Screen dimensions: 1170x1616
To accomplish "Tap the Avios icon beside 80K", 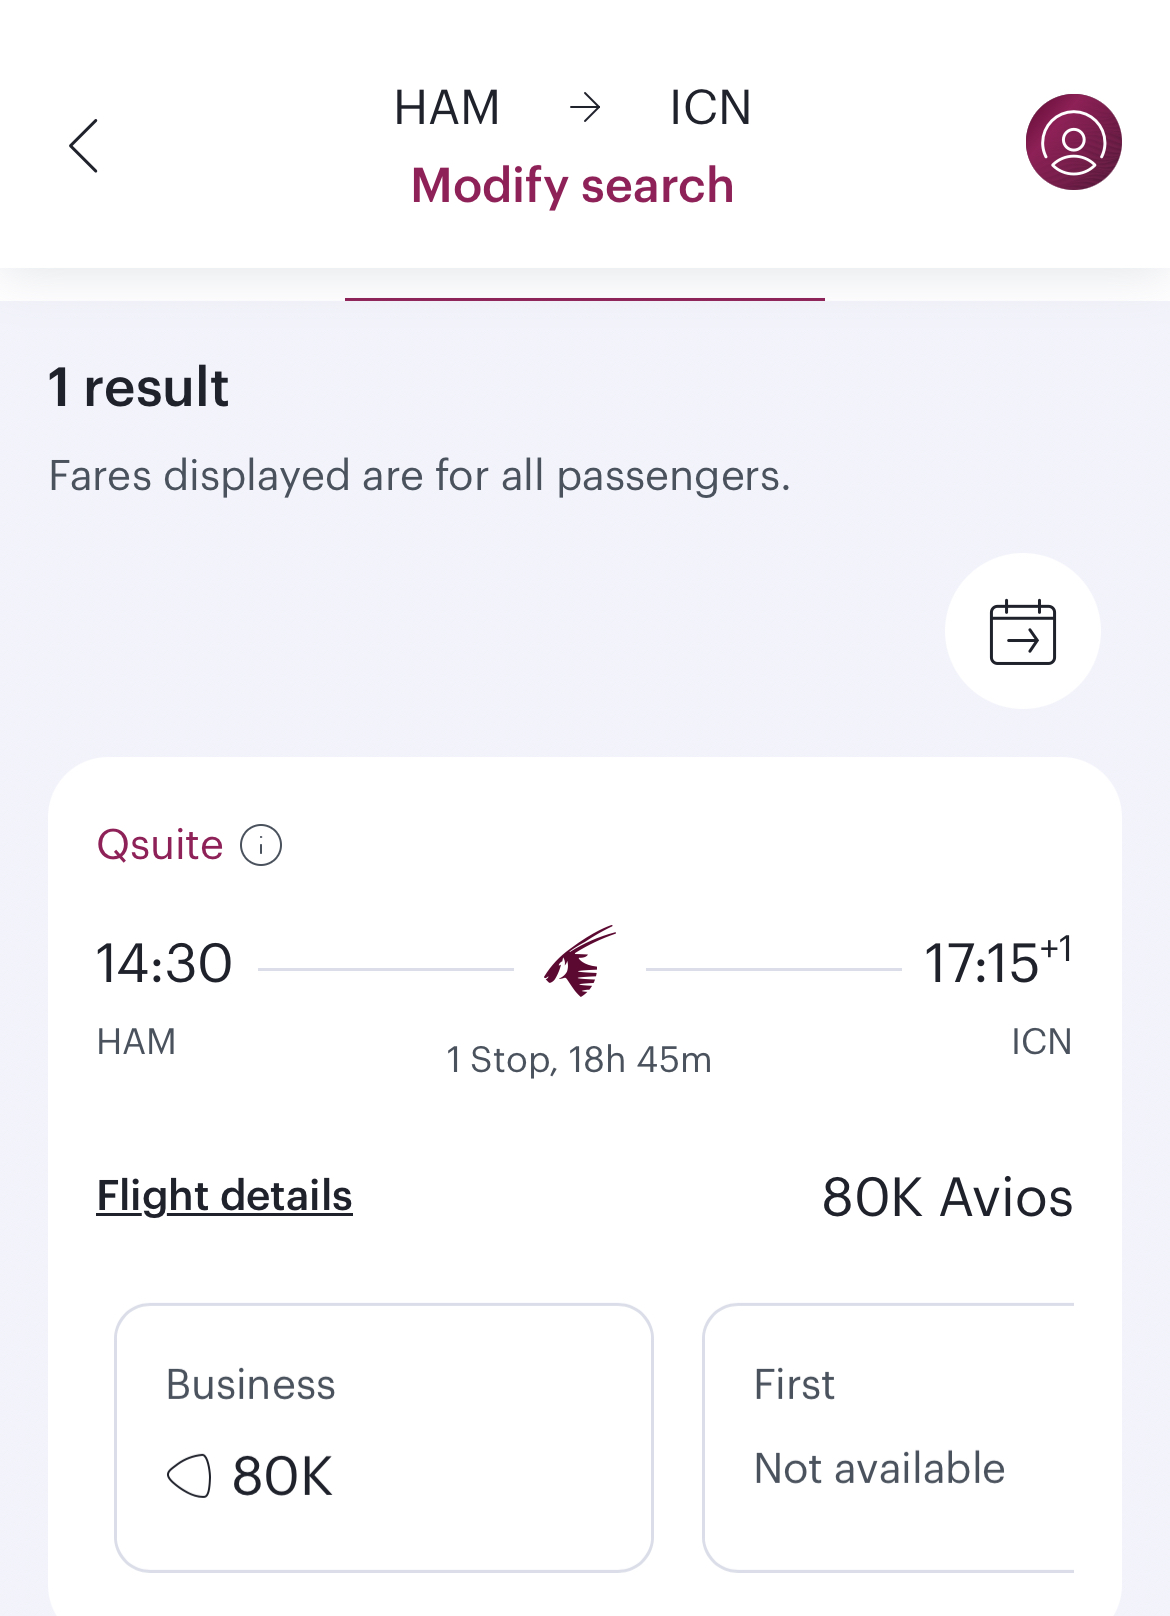I will tap(189, 1476).
